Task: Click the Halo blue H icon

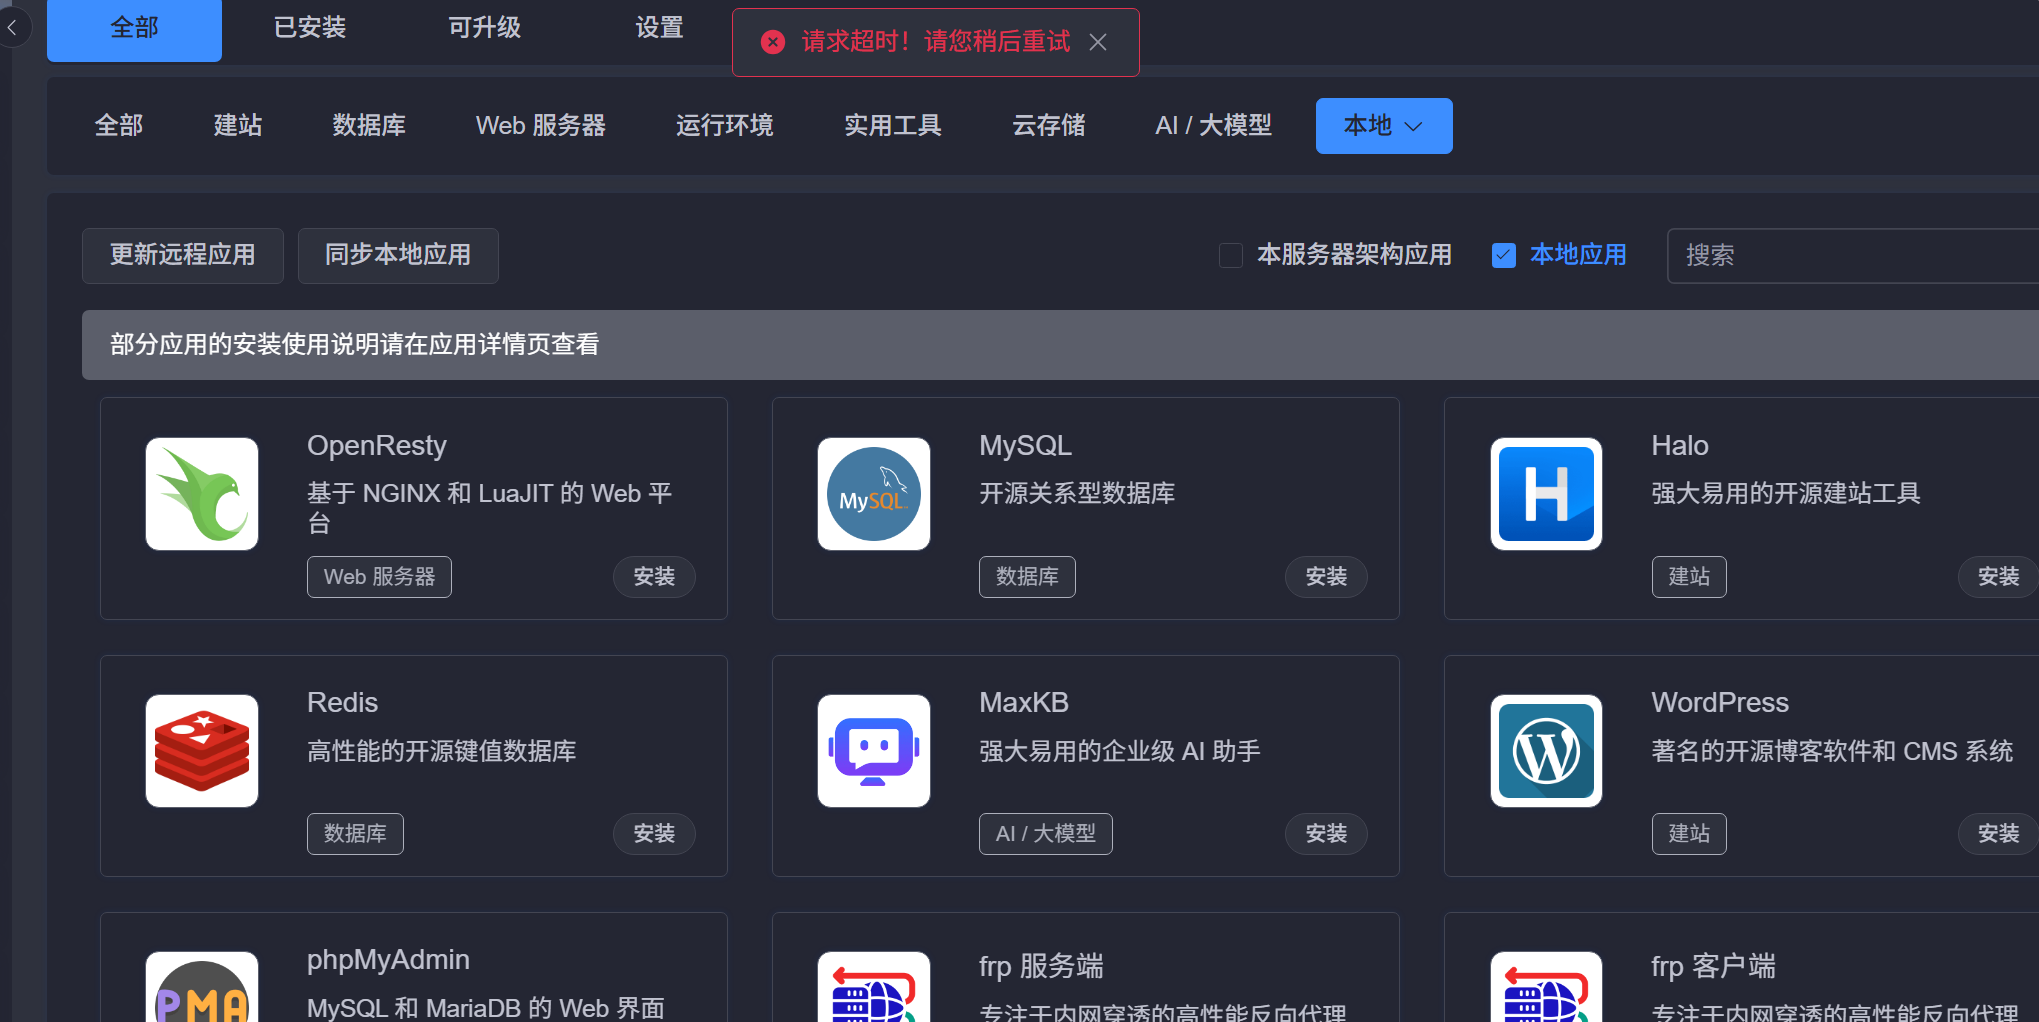Action: [1546, 494]
